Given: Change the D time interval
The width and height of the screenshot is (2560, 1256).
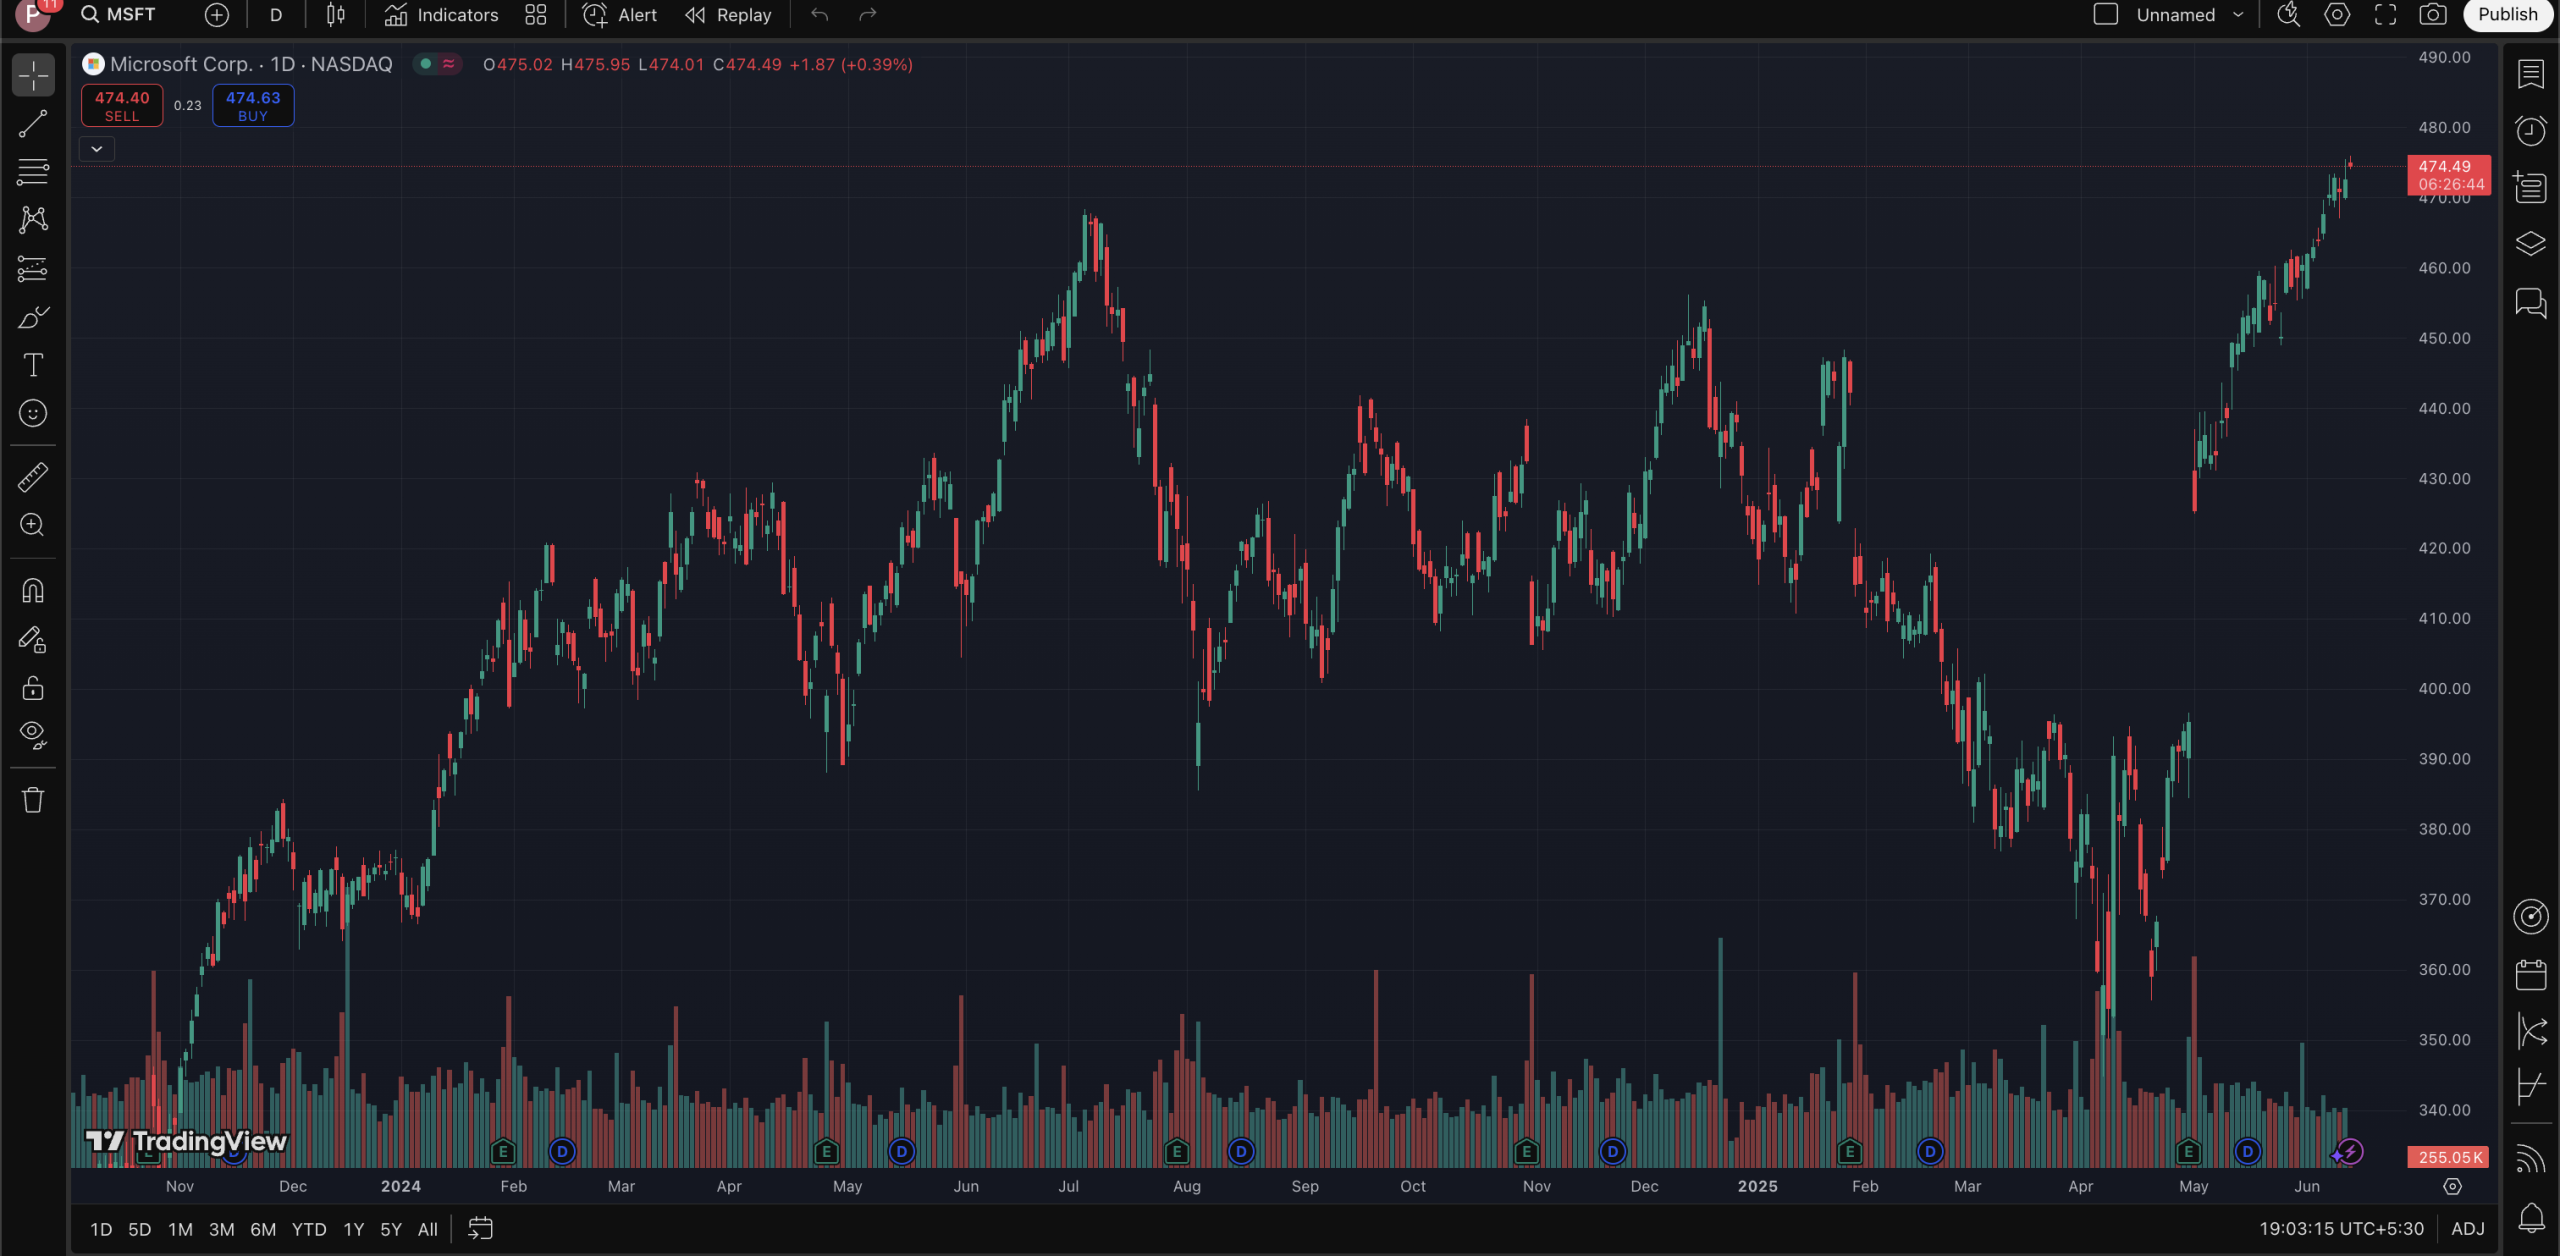Looking at the screenshot, I should tap(276, 15).
